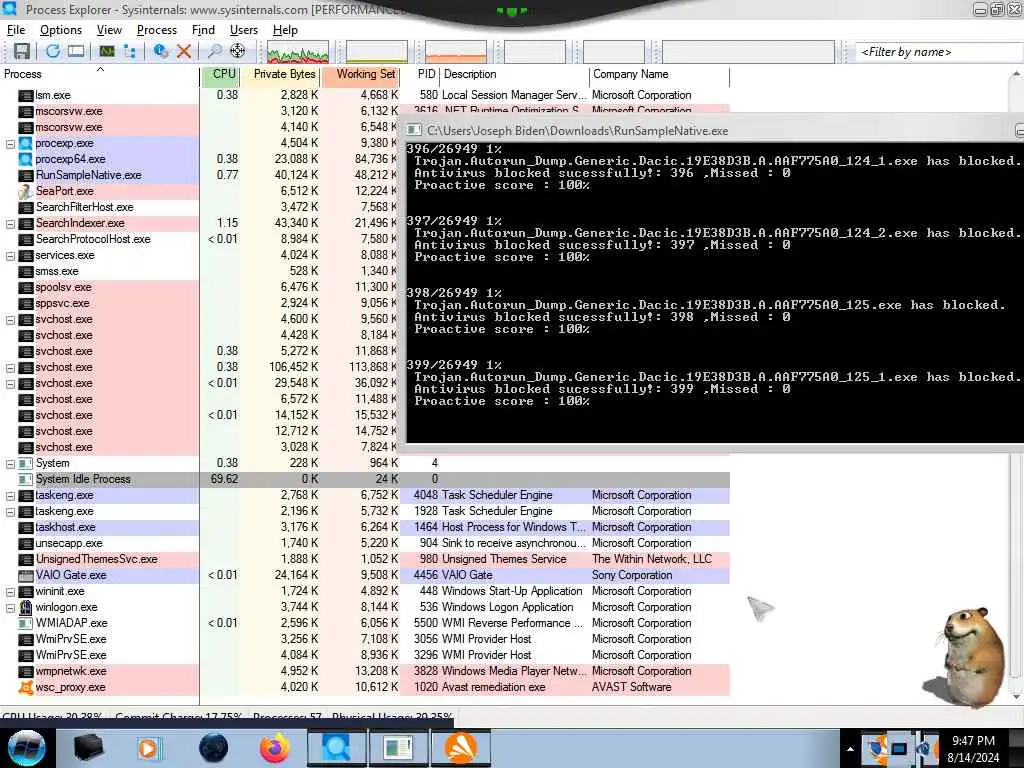Sort by the PID column header
The image size is (1024, 768).
point(421,74)
